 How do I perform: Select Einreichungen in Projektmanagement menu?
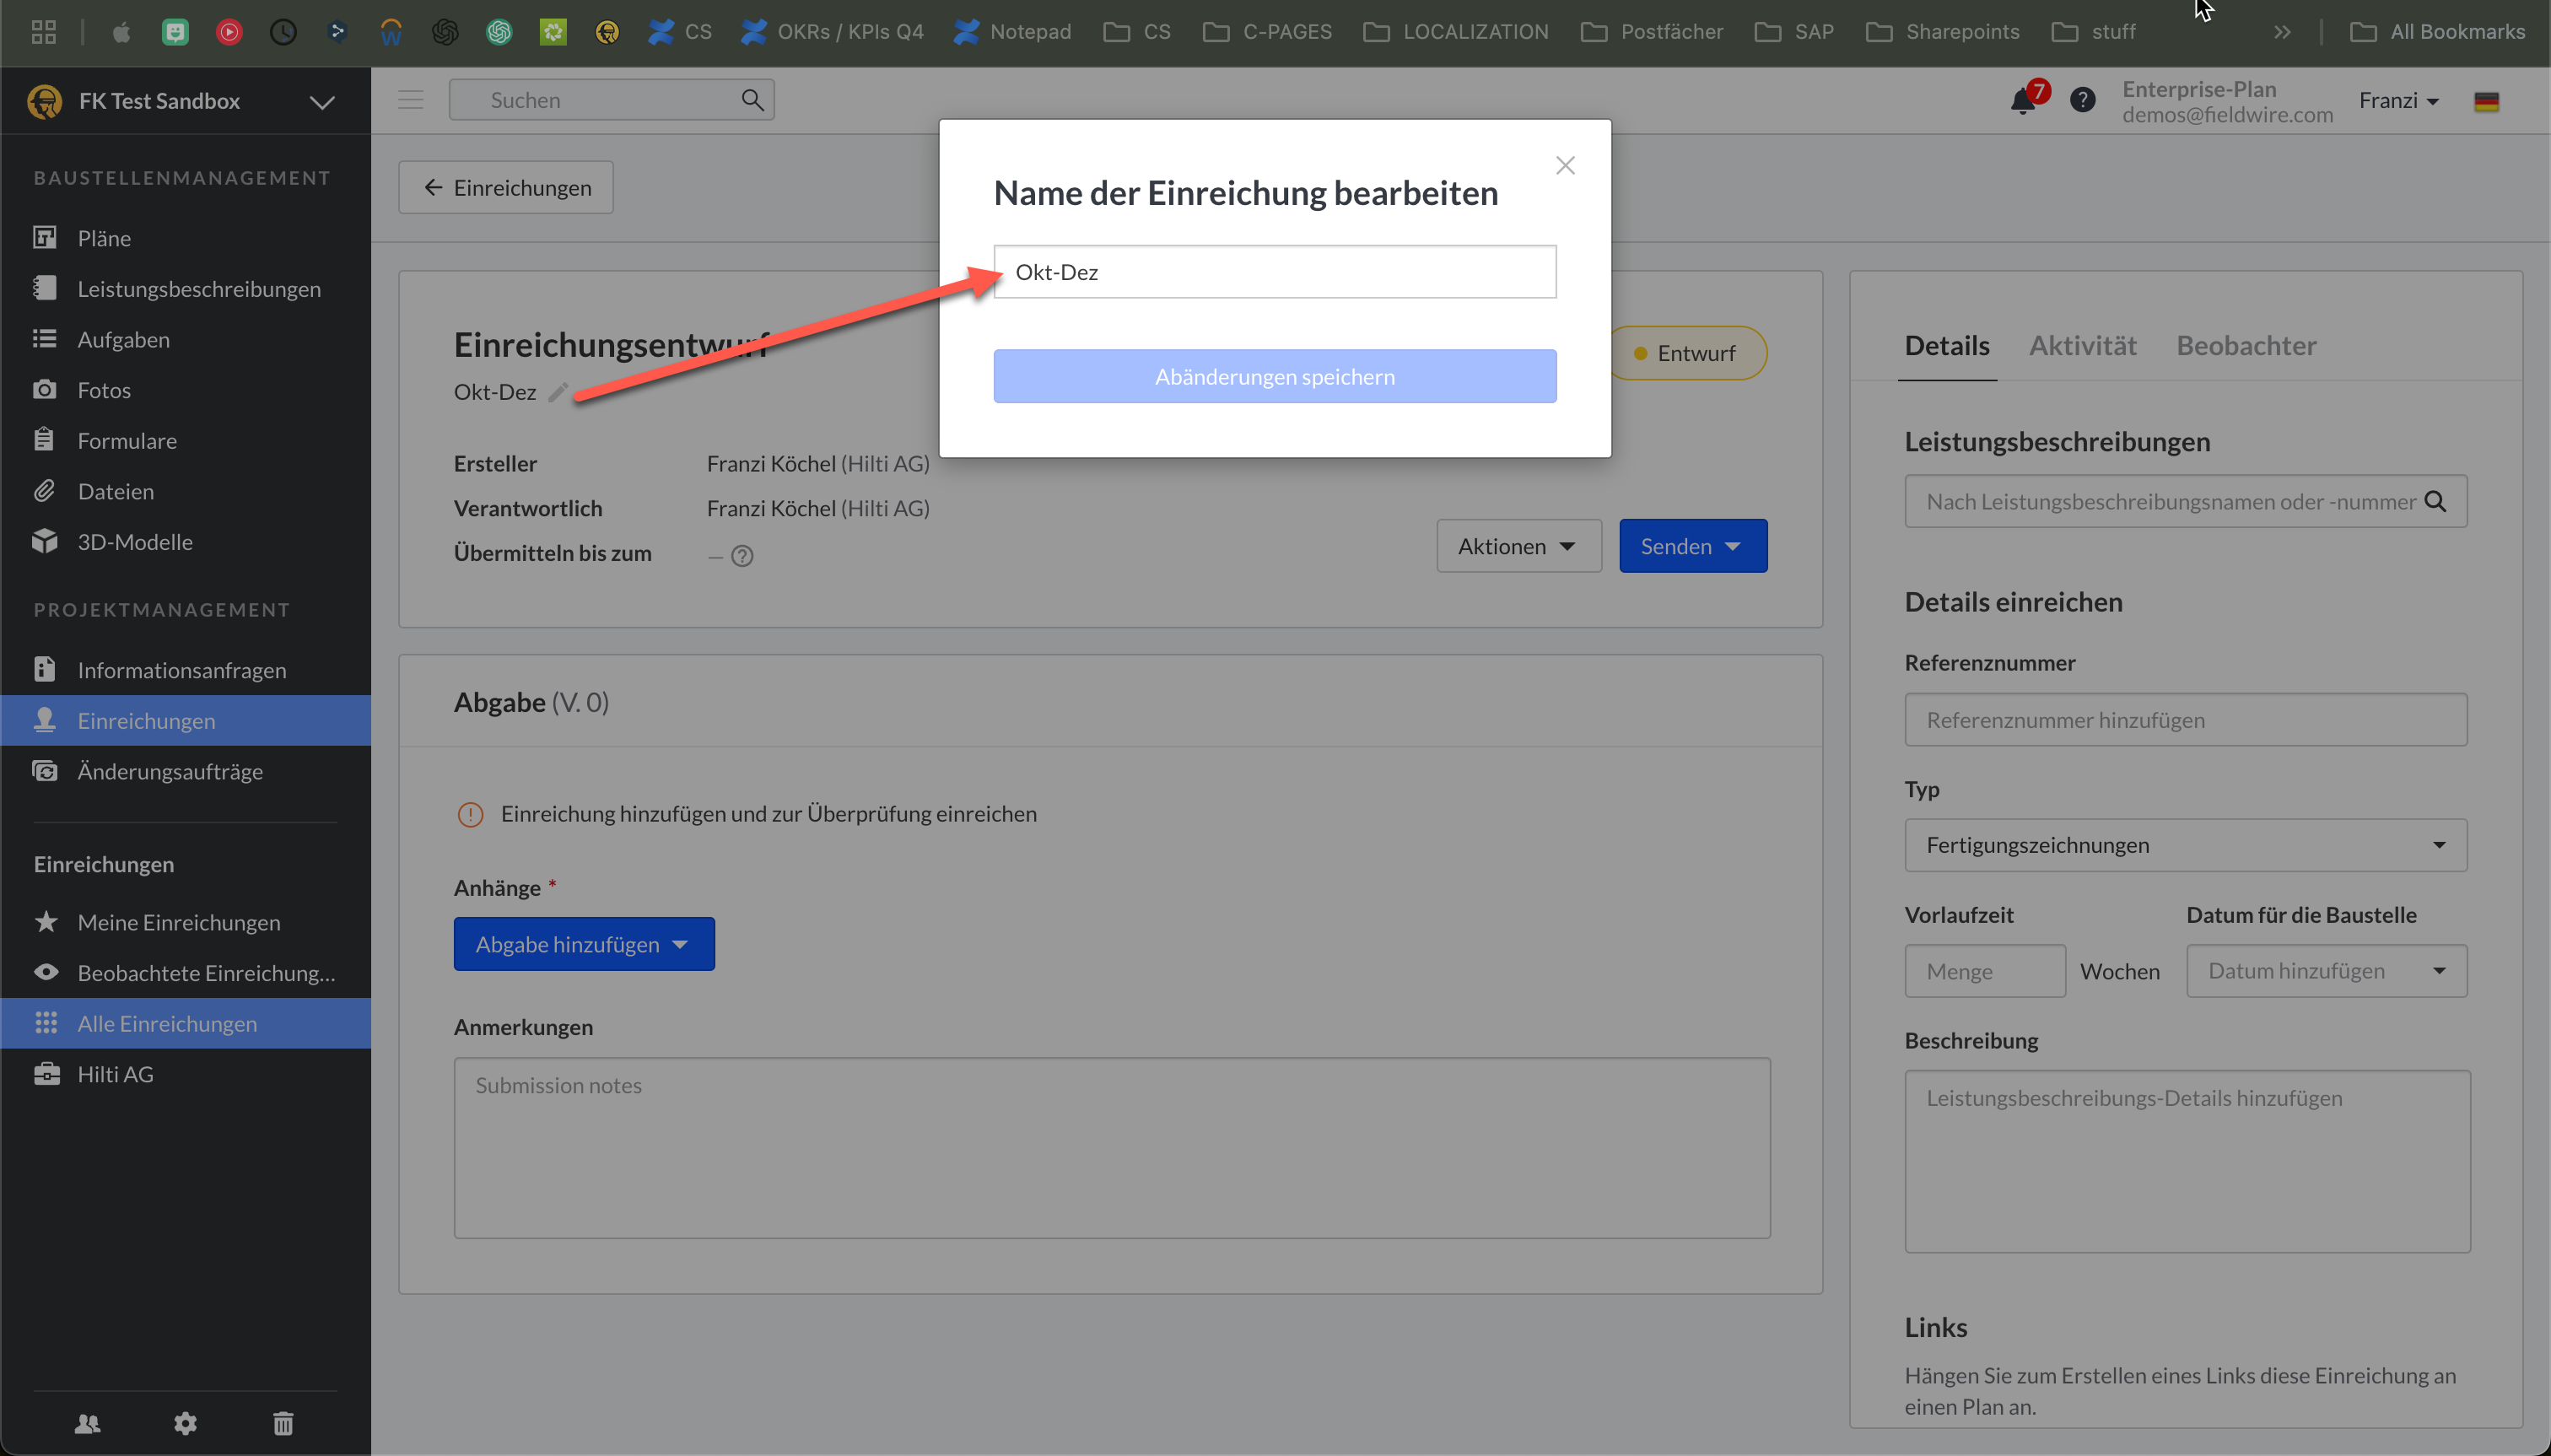(185, 720)
